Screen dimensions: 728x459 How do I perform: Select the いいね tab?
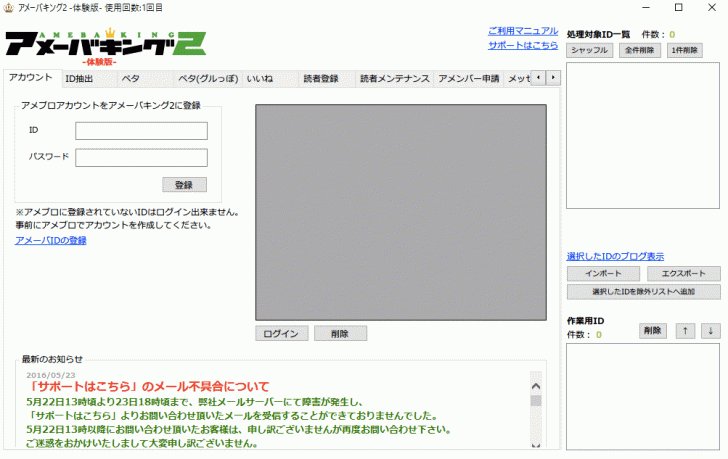coord(260,78)
